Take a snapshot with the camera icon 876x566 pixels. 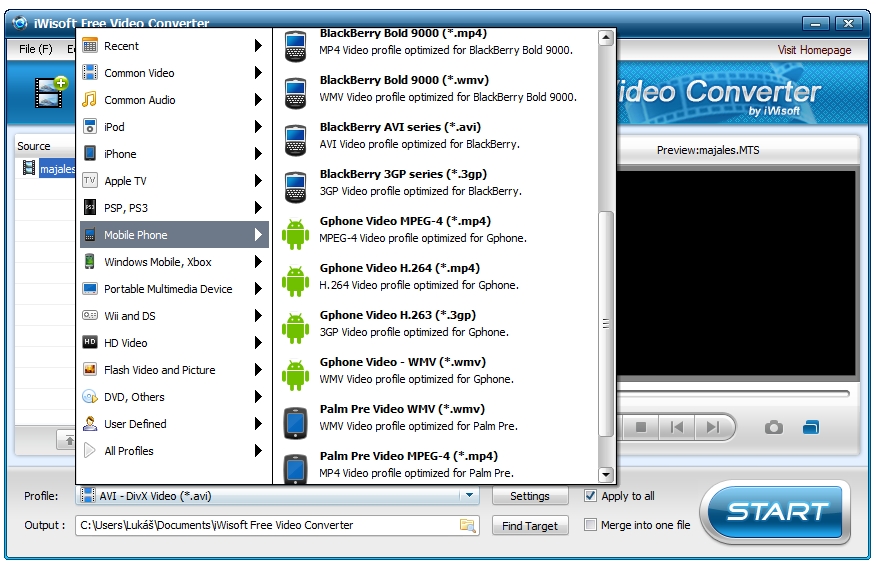[773, 428]
